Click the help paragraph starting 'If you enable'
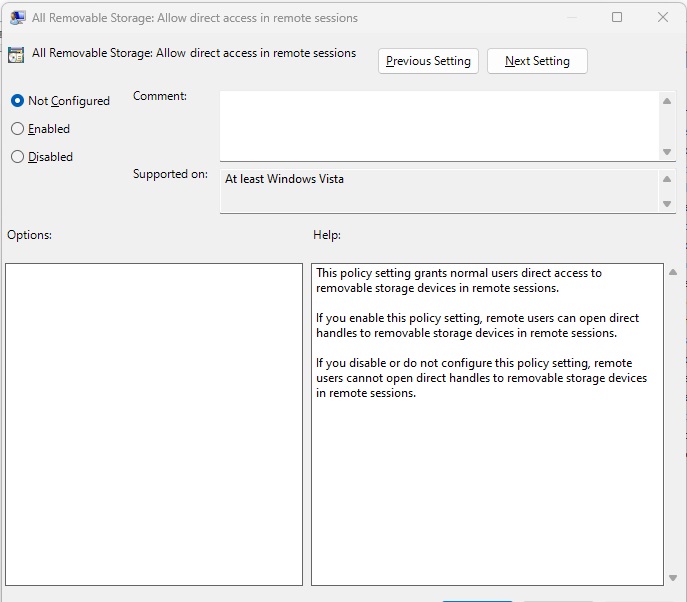The width and height of the screenshot is (687, 602). 478,326
